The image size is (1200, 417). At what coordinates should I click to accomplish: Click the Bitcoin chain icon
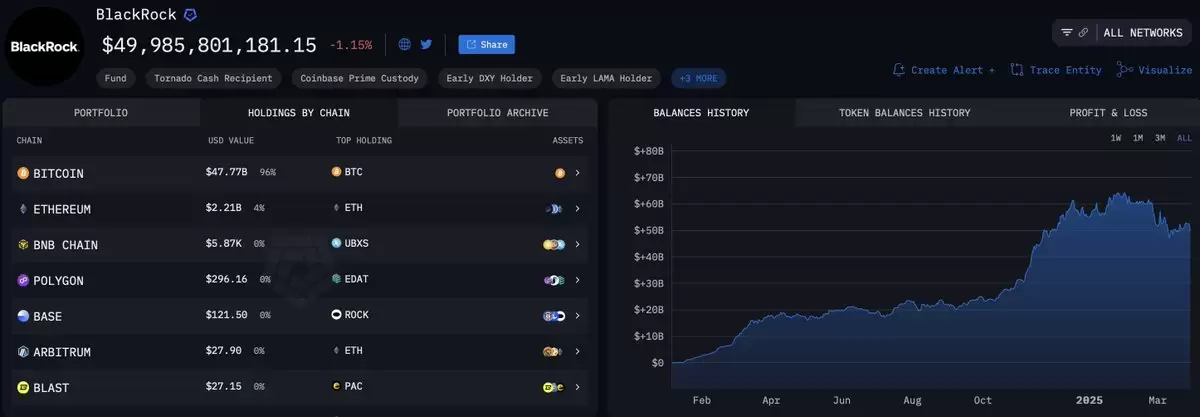pos(24,173)
